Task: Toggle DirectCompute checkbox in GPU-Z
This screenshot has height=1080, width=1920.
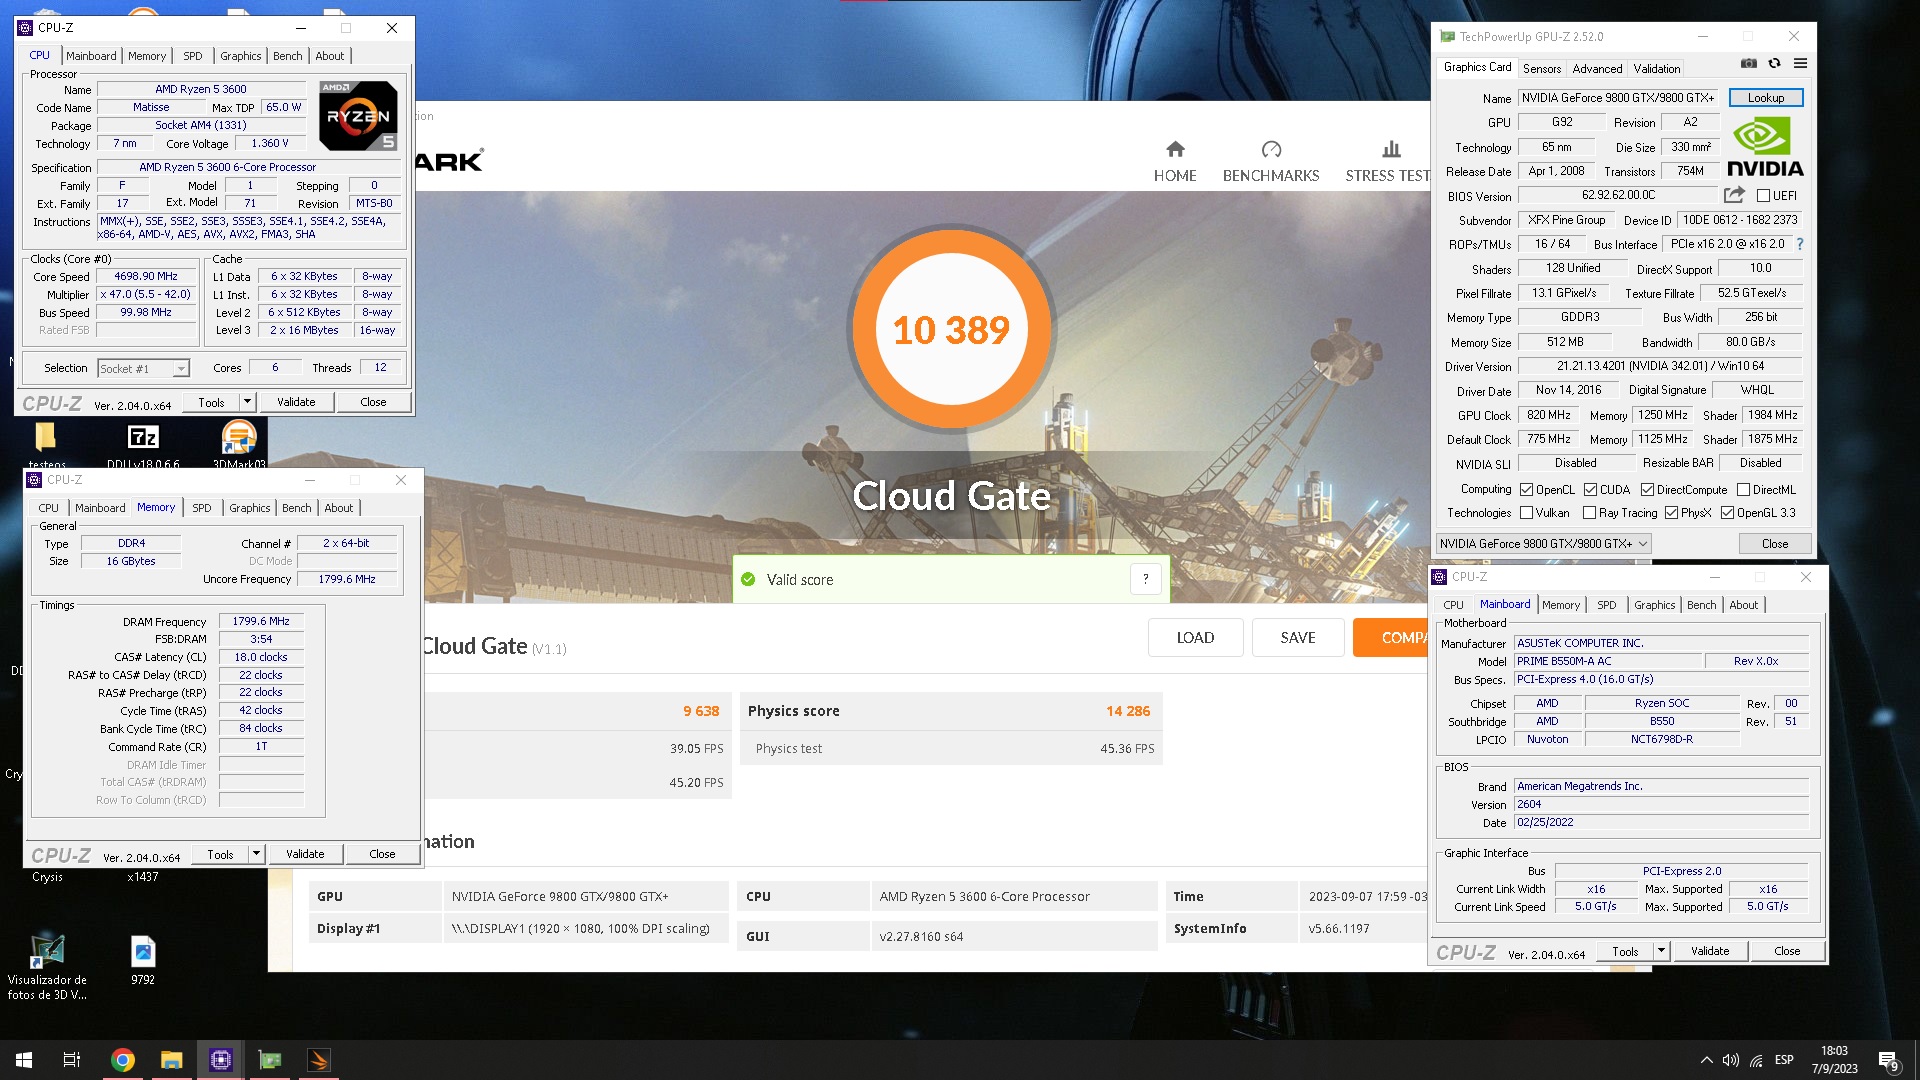Action: (1647, 490)
